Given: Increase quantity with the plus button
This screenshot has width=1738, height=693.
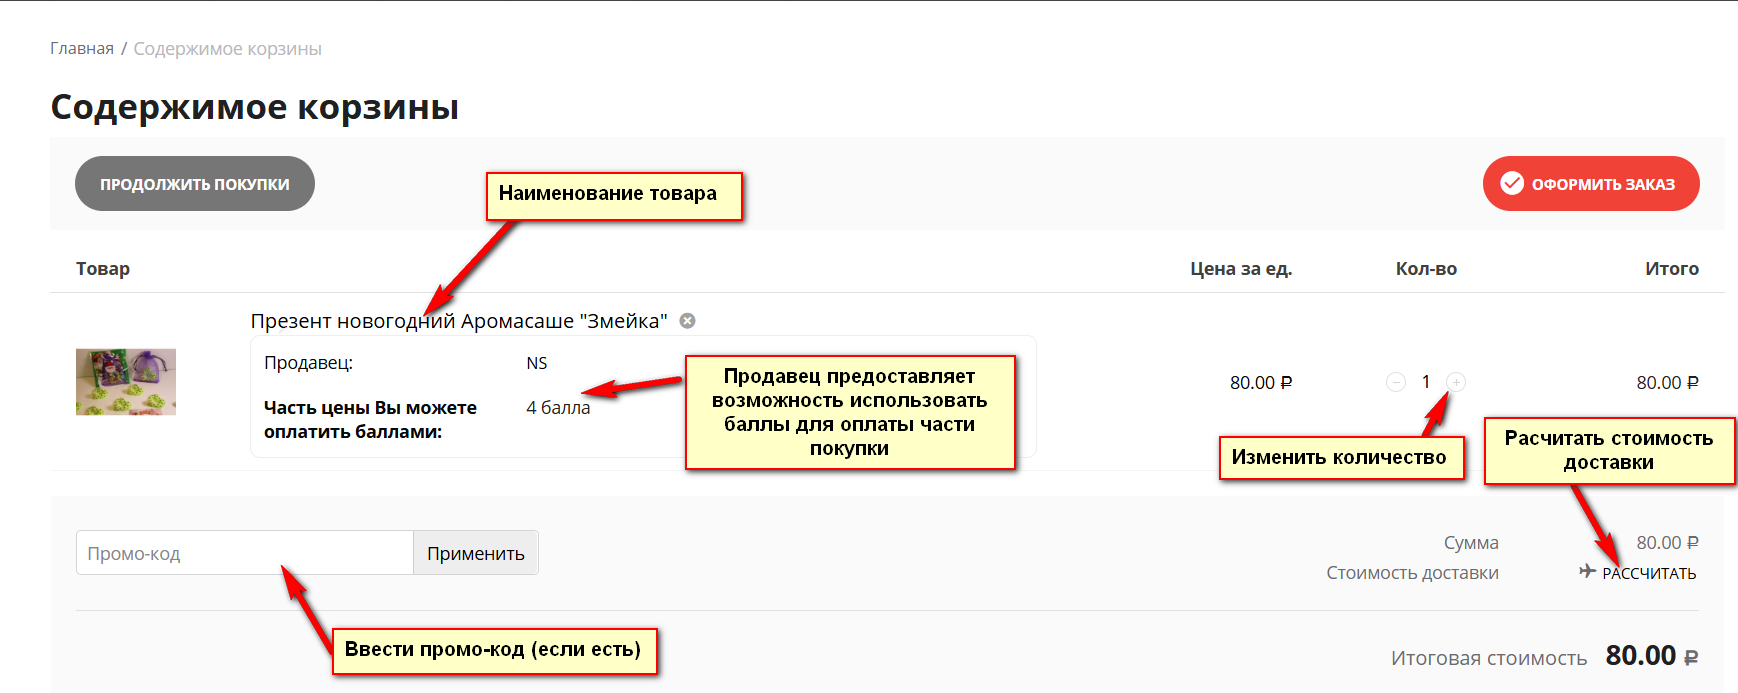Looking at the screenshot, I should tap(1456, 382).
